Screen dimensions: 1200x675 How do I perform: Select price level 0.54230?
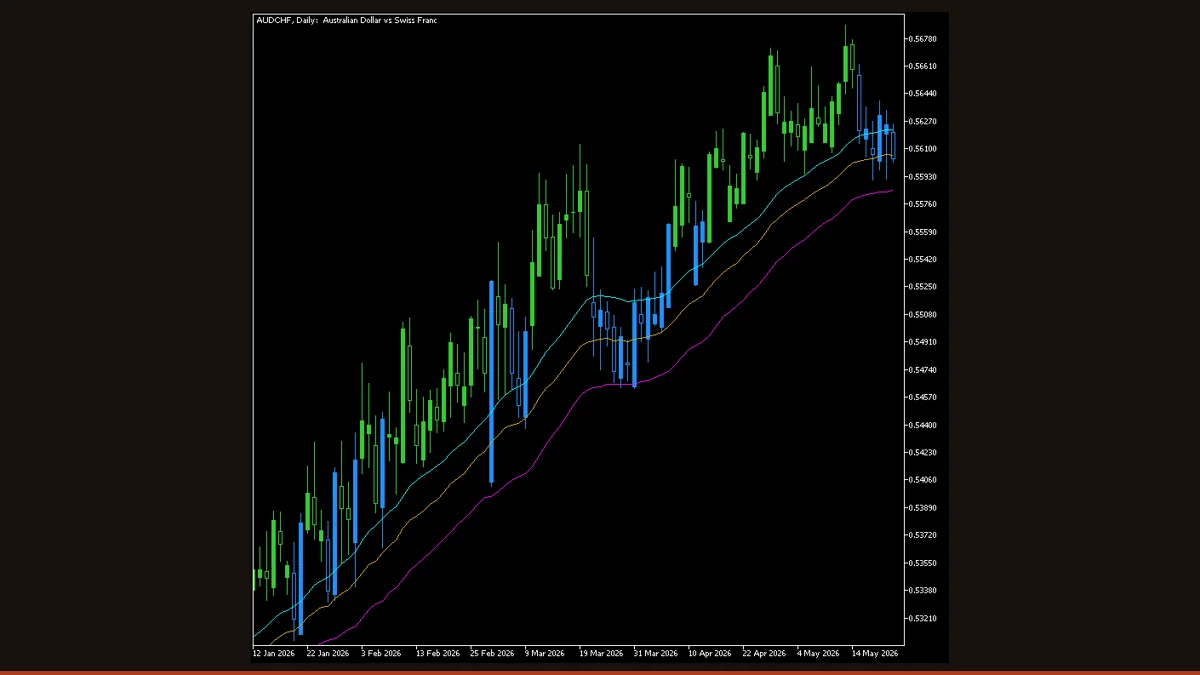pyautogui.click(x=923, y=453)
